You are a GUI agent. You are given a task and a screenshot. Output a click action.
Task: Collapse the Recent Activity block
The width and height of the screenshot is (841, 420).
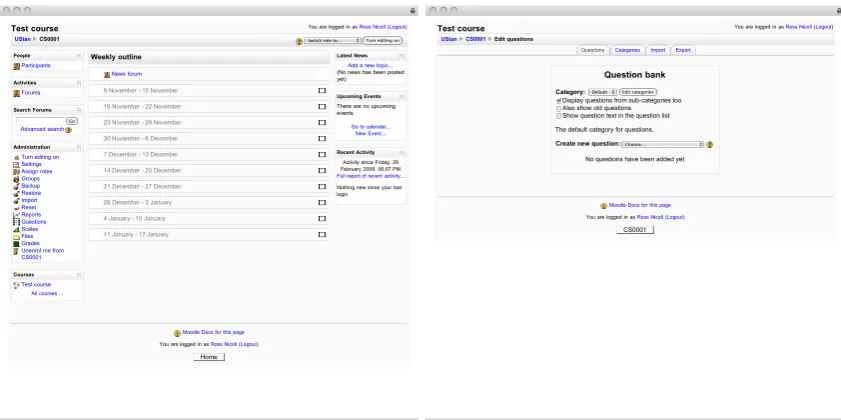point(402,152)
